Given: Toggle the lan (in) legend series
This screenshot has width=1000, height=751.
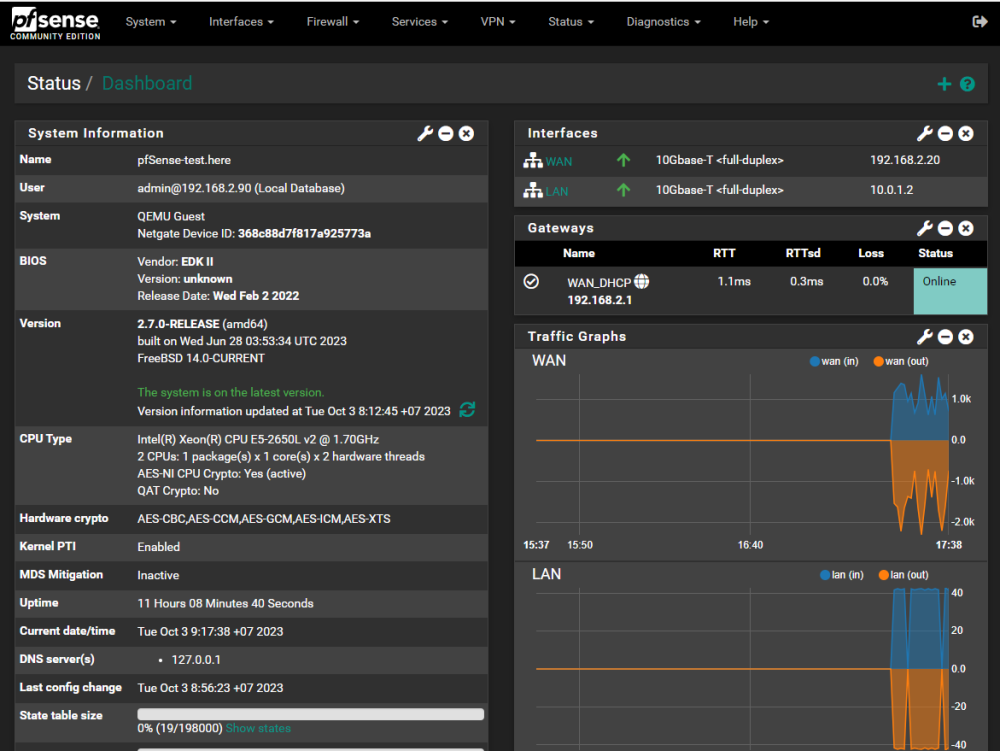Looking at the screenshot, I should coord(841,575).
